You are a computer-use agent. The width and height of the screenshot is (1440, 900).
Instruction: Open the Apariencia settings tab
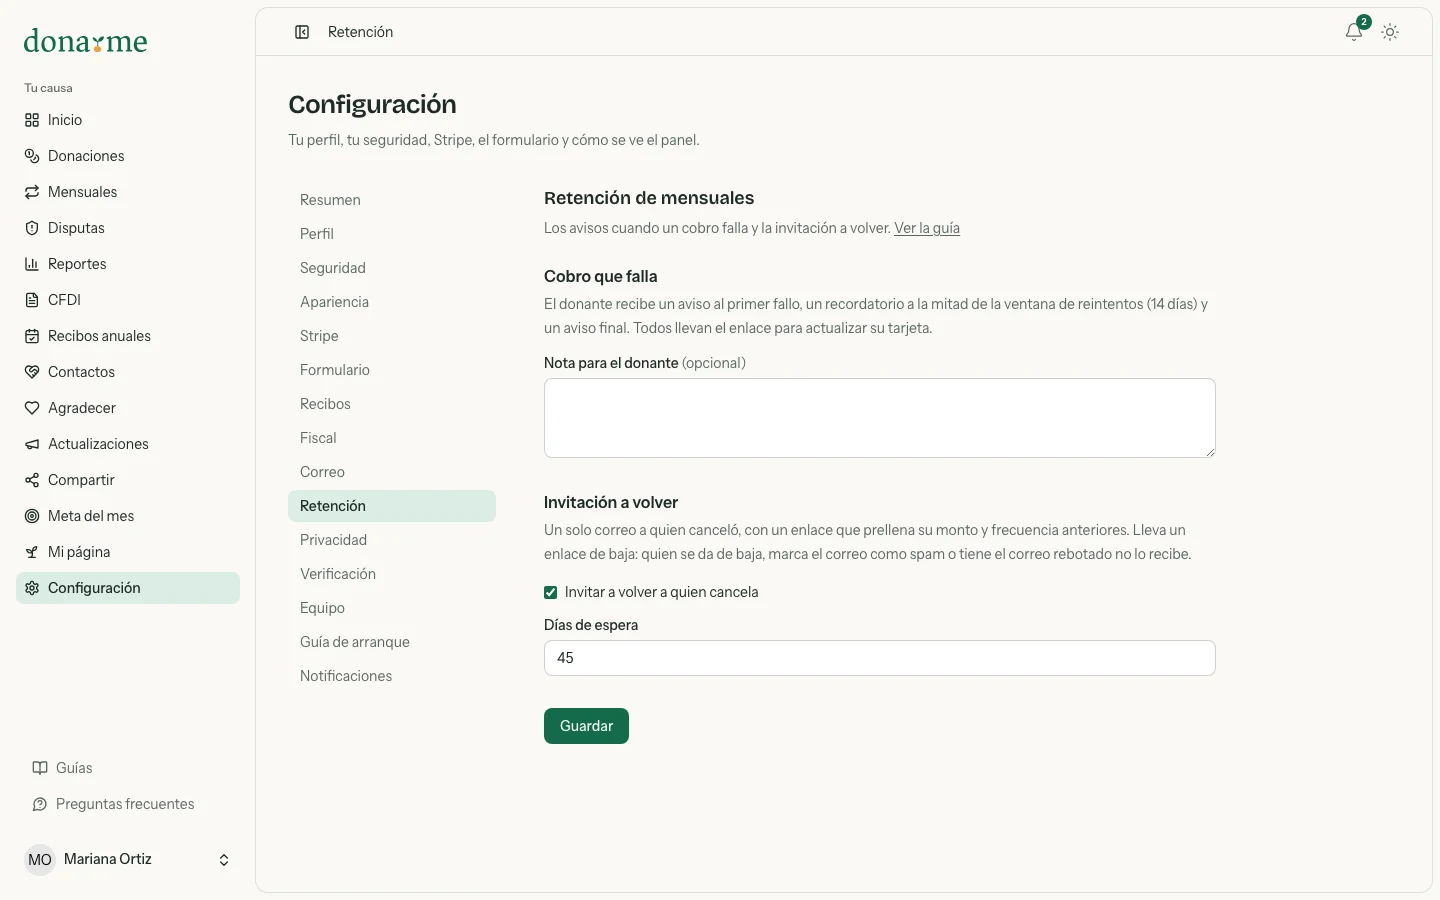point(392,302)
